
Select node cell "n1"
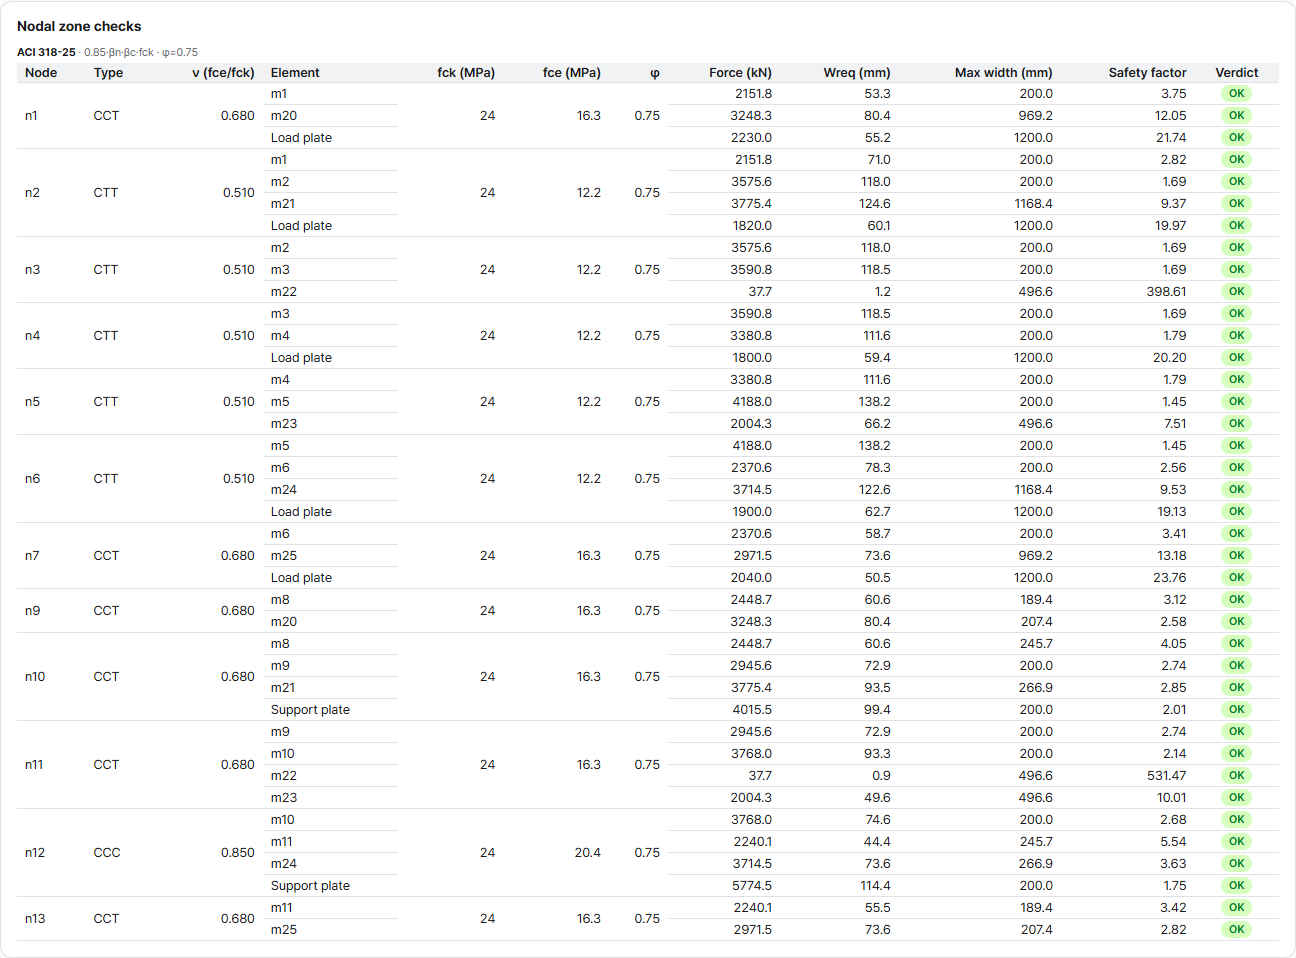click(x=31, y=115)
